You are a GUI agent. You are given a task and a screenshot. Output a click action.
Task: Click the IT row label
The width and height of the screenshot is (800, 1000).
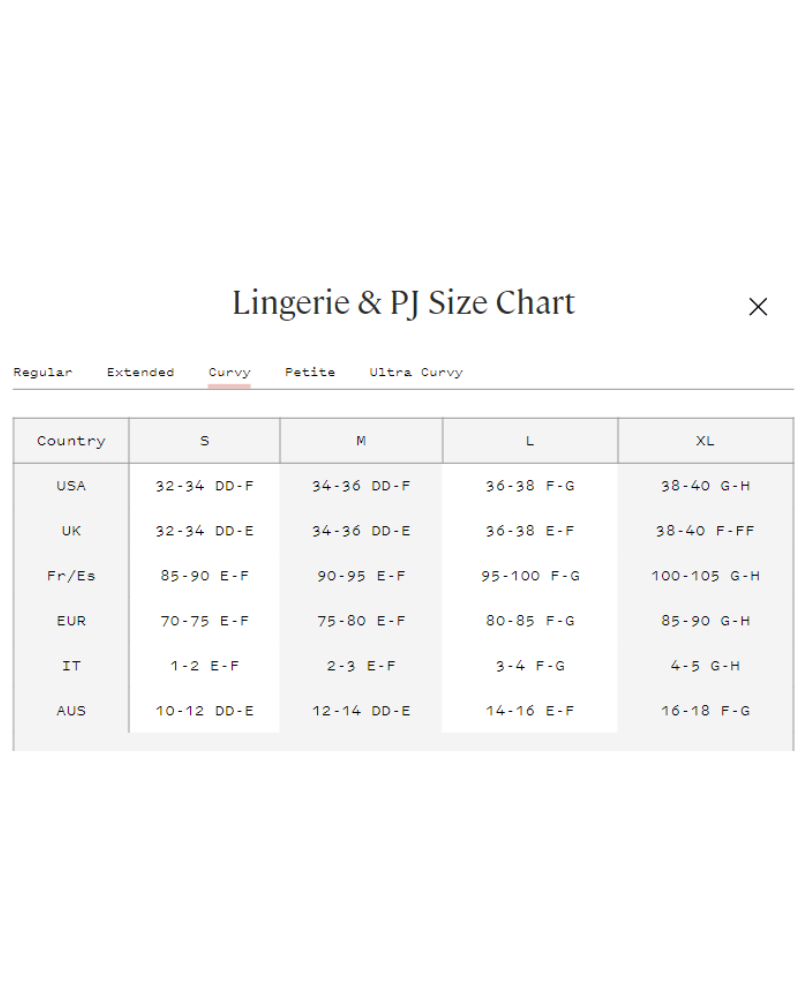pos(71,666)
